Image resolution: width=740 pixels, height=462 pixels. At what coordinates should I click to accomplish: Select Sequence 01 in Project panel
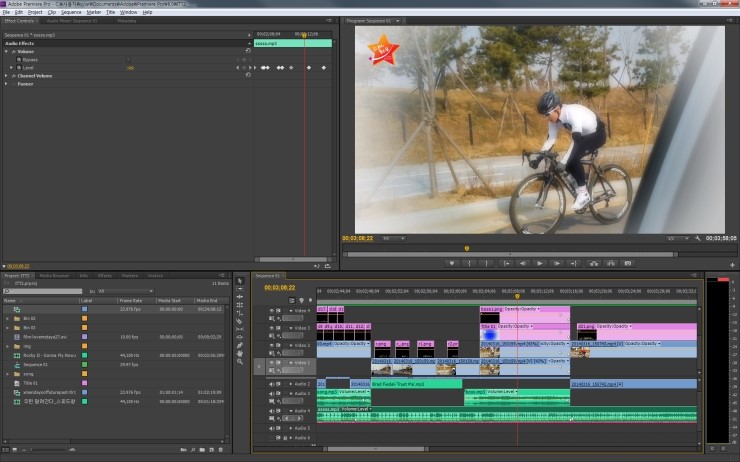click(x=35, y=364)
